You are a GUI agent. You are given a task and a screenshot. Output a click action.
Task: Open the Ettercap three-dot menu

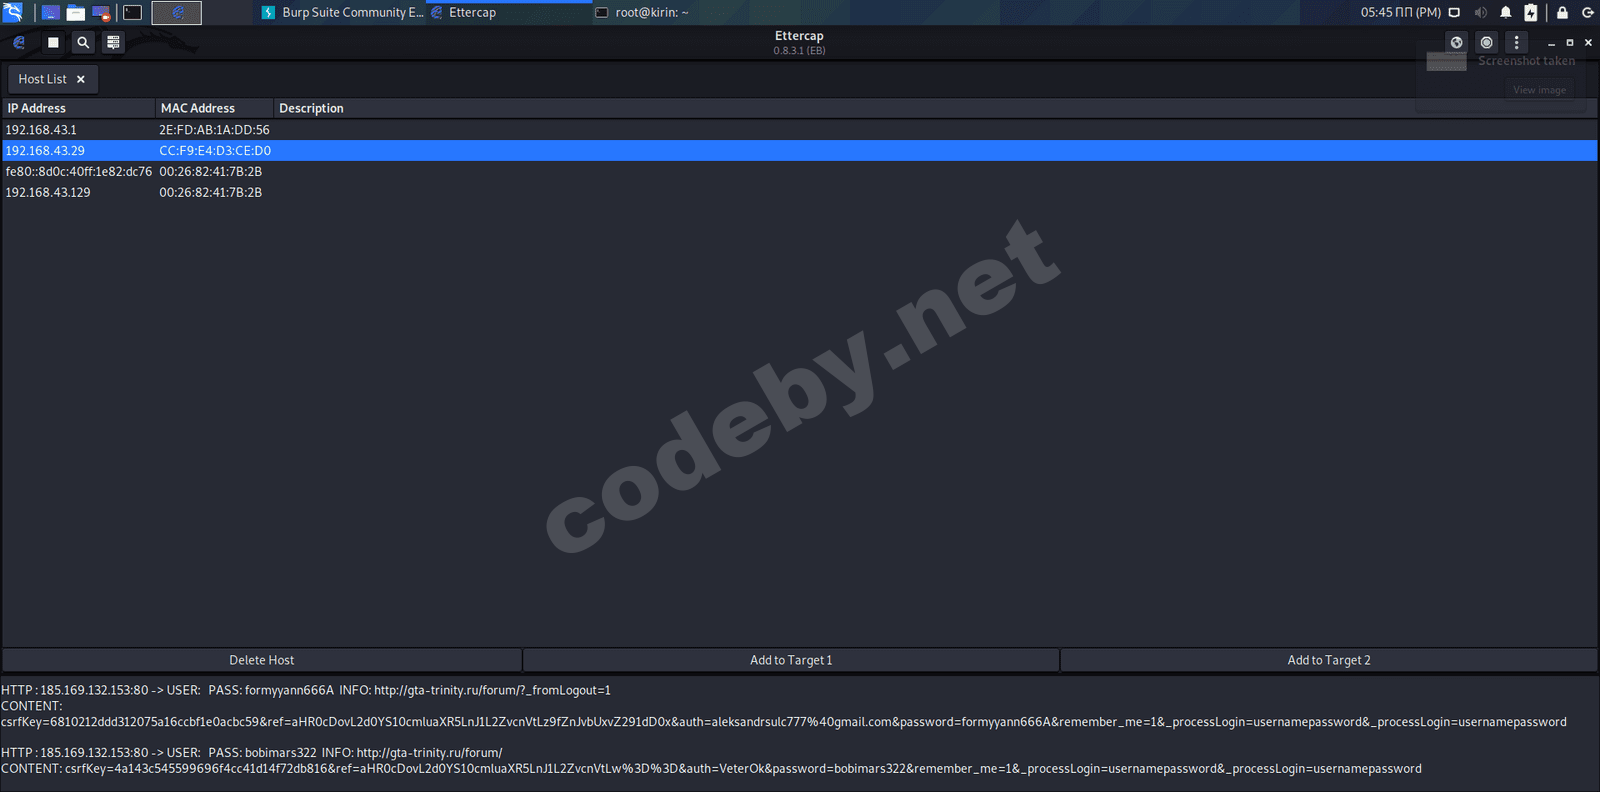[x=1517, y=42]
